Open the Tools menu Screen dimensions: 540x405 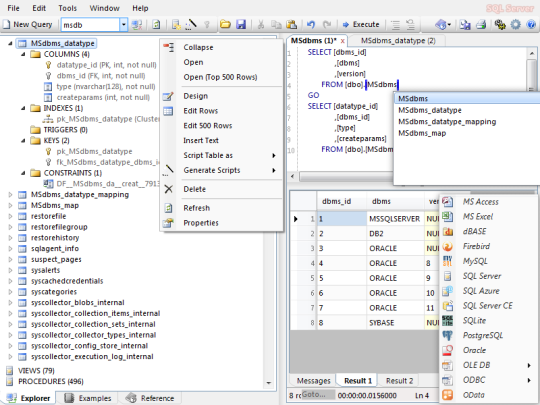point(68,8)
